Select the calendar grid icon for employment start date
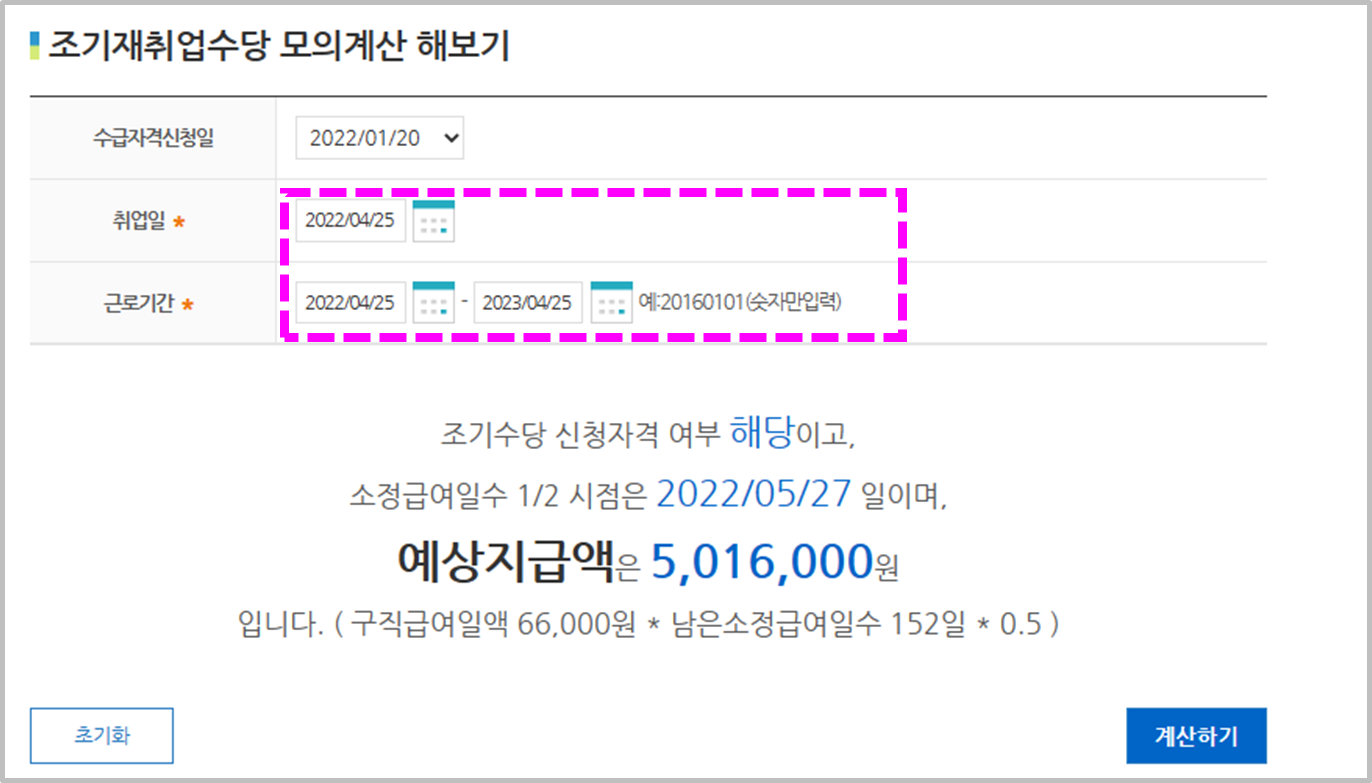This screenshot has width=1372, height=783. pos(435,220)
